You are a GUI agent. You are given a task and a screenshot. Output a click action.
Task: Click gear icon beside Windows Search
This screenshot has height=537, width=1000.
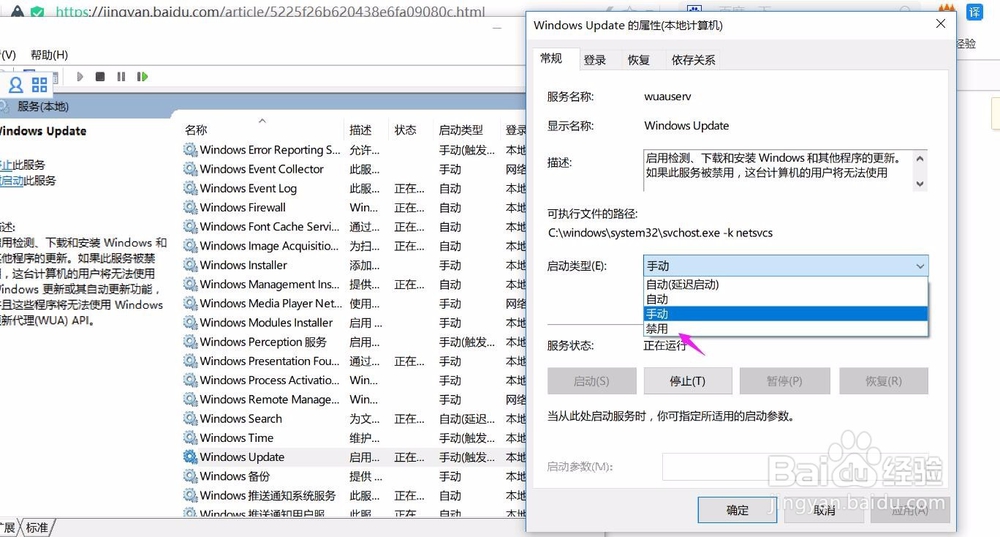point(190,418)
